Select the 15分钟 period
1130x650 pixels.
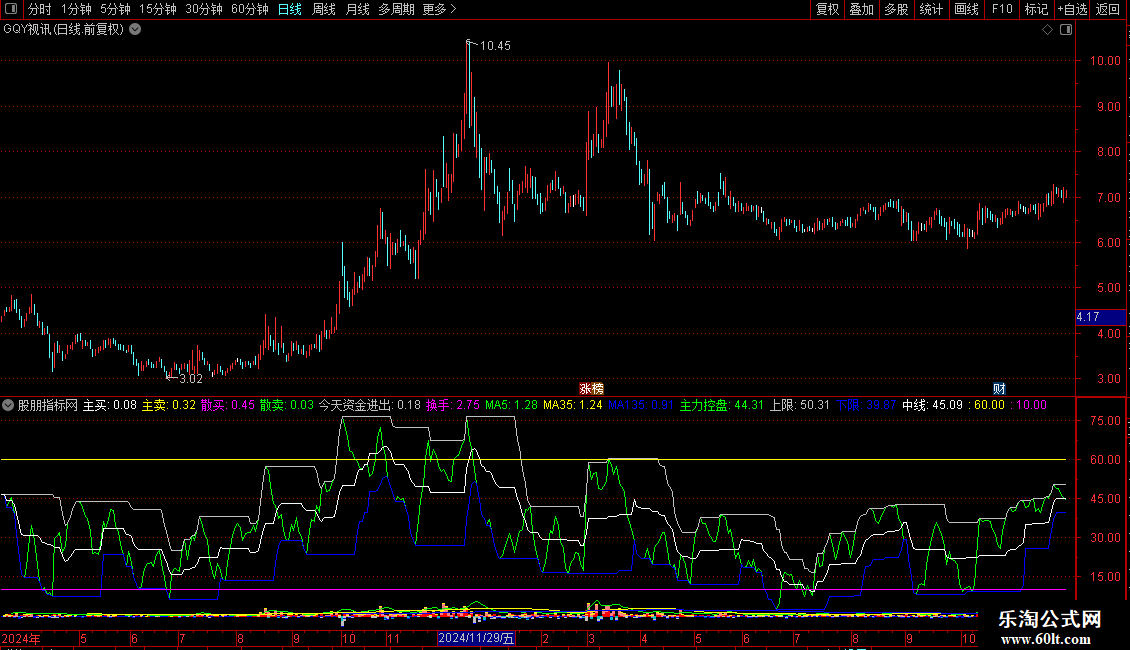(158, 9)
